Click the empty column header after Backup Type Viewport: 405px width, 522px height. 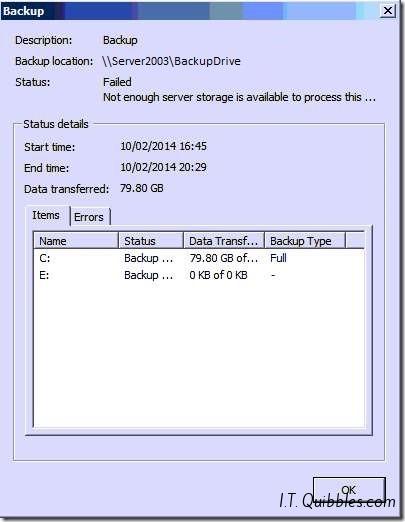pyautogui.click(x=355, y=241)
